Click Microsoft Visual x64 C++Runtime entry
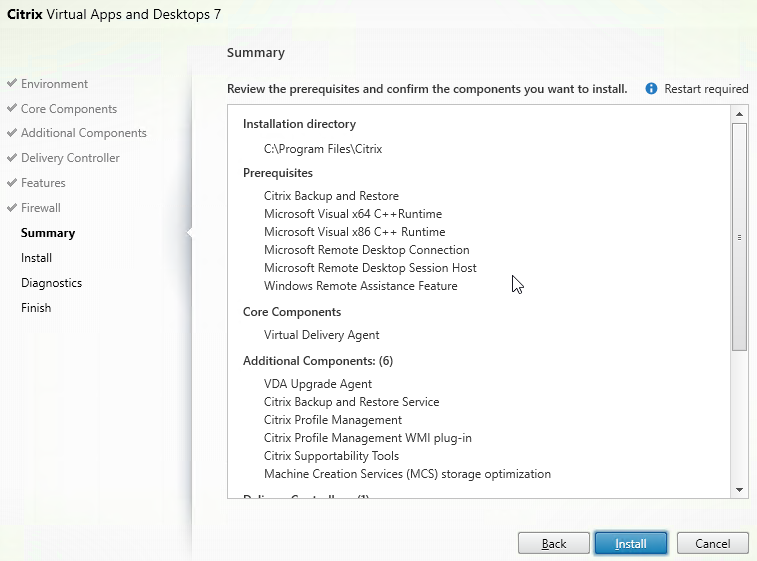Screen dimensions: 757x561 coord(353,214)
